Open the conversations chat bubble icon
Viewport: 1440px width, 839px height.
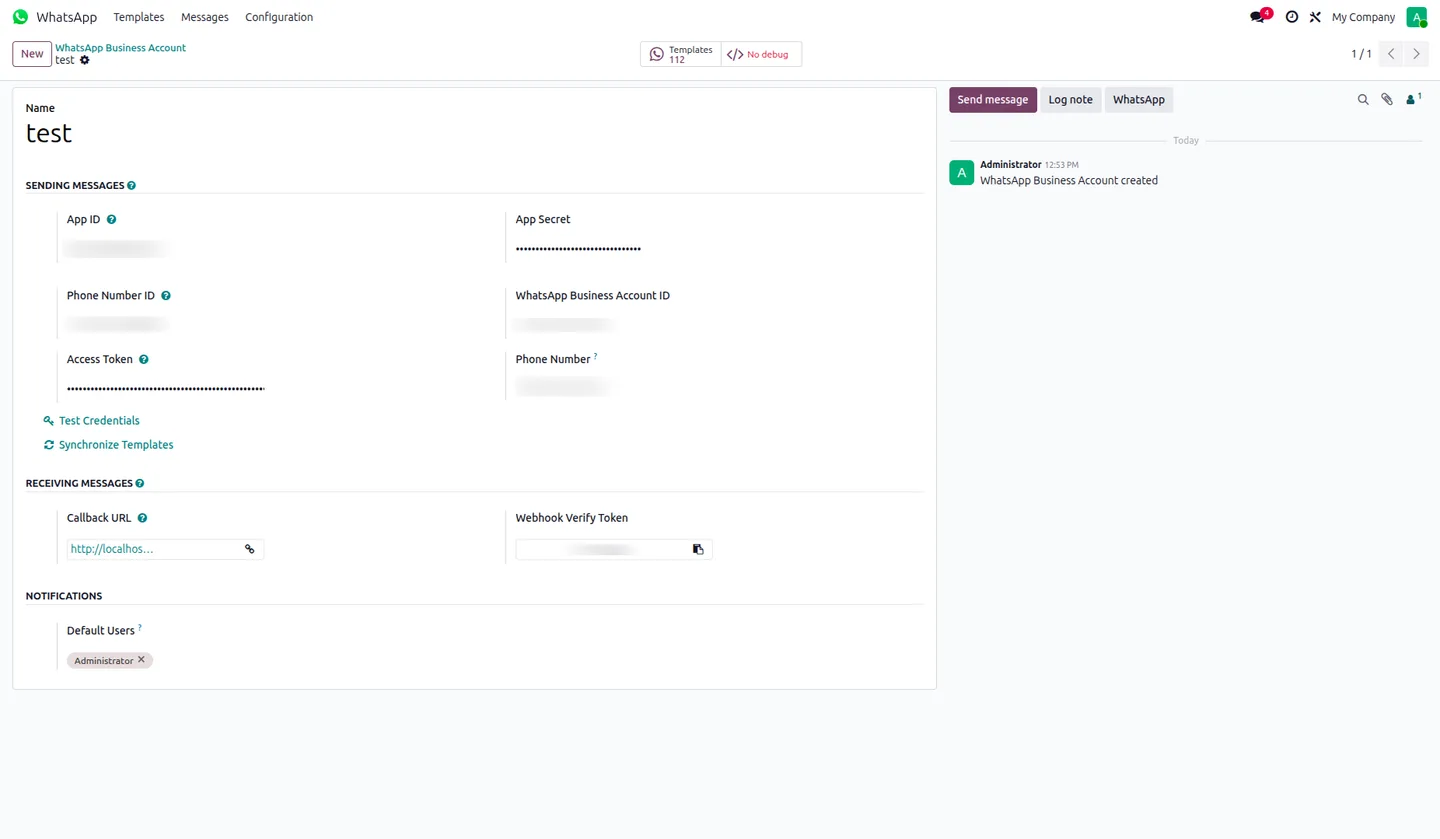point(1258,17)
